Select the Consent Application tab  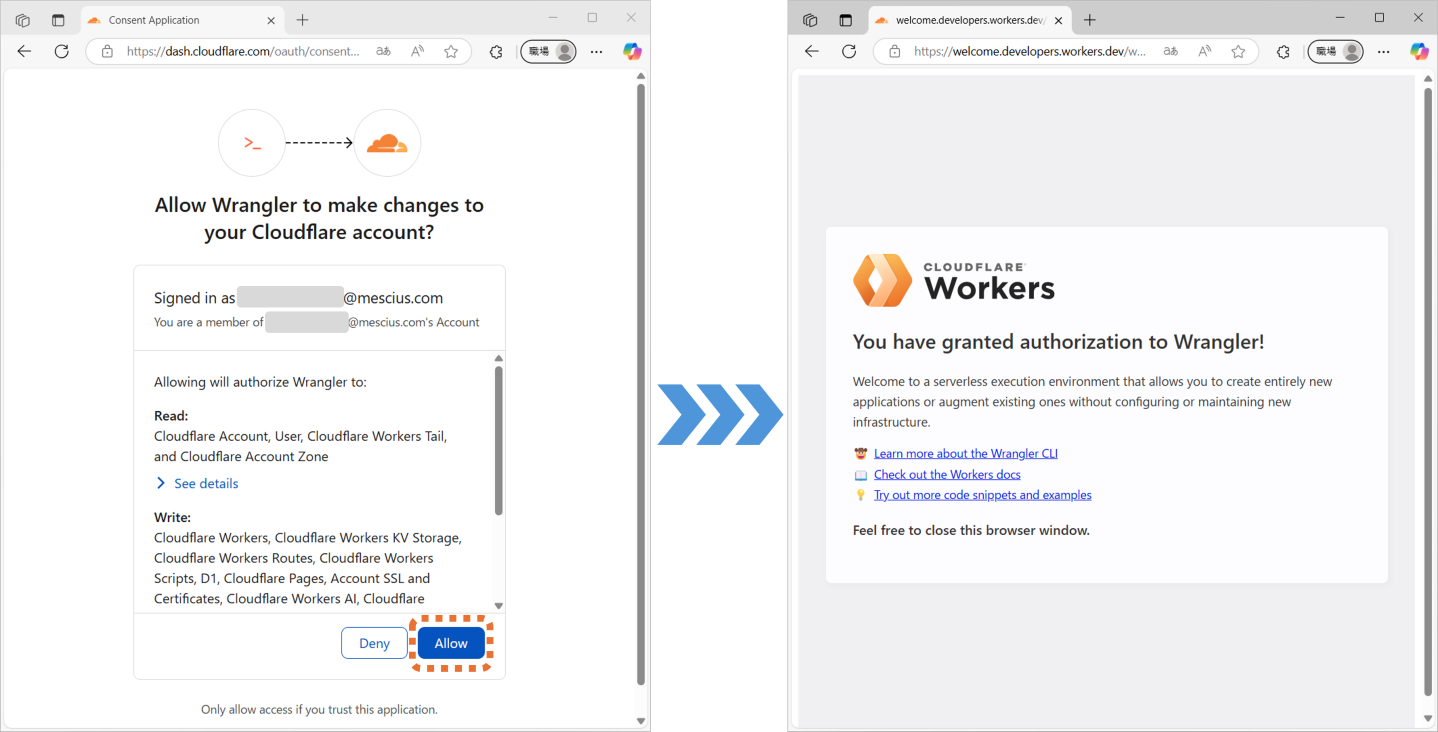182,20
